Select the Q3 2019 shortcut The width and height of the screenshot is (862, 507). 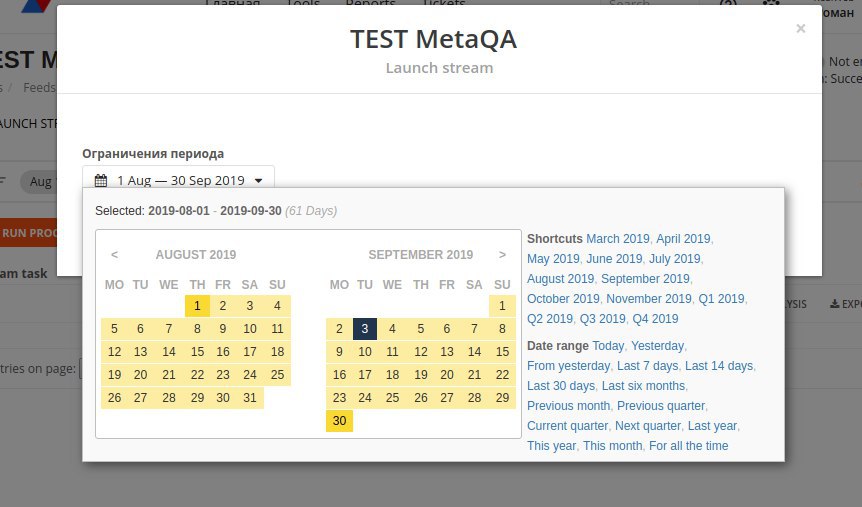coord(603,318)
